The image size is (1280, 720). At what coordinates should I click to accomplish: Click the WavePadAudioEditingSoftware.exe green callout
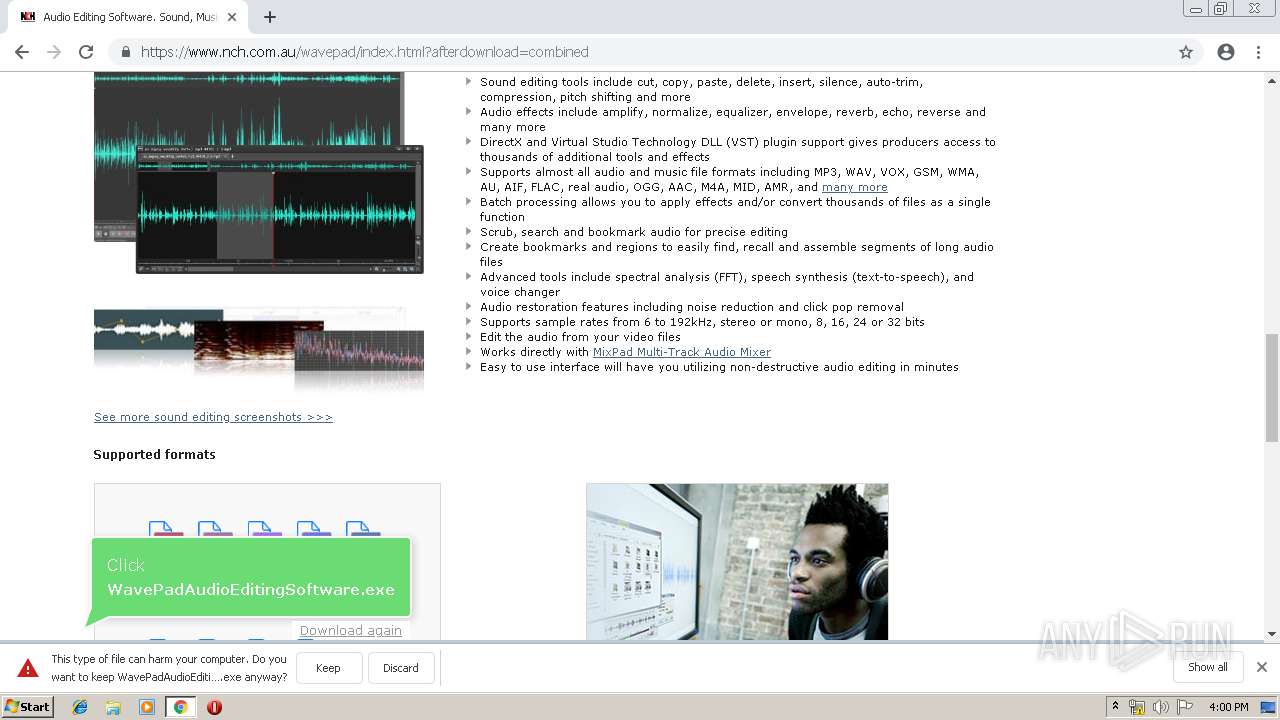click(251, 578)
